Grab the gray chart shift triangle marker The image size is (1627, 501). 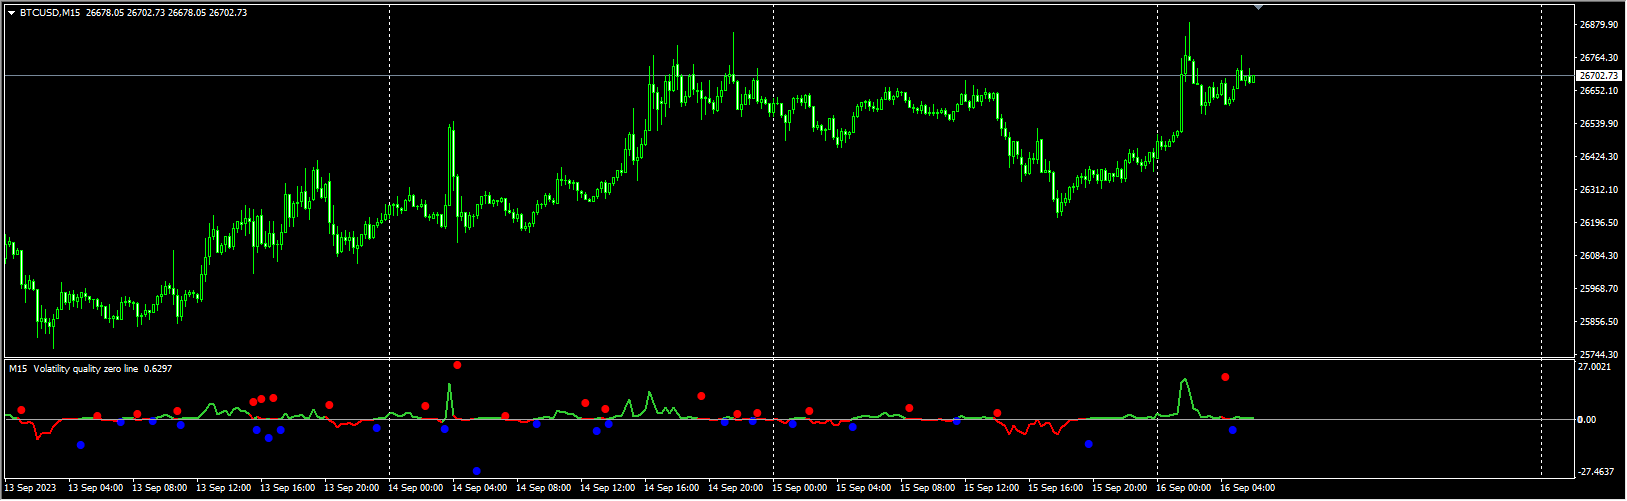[x=1258, y=7]
